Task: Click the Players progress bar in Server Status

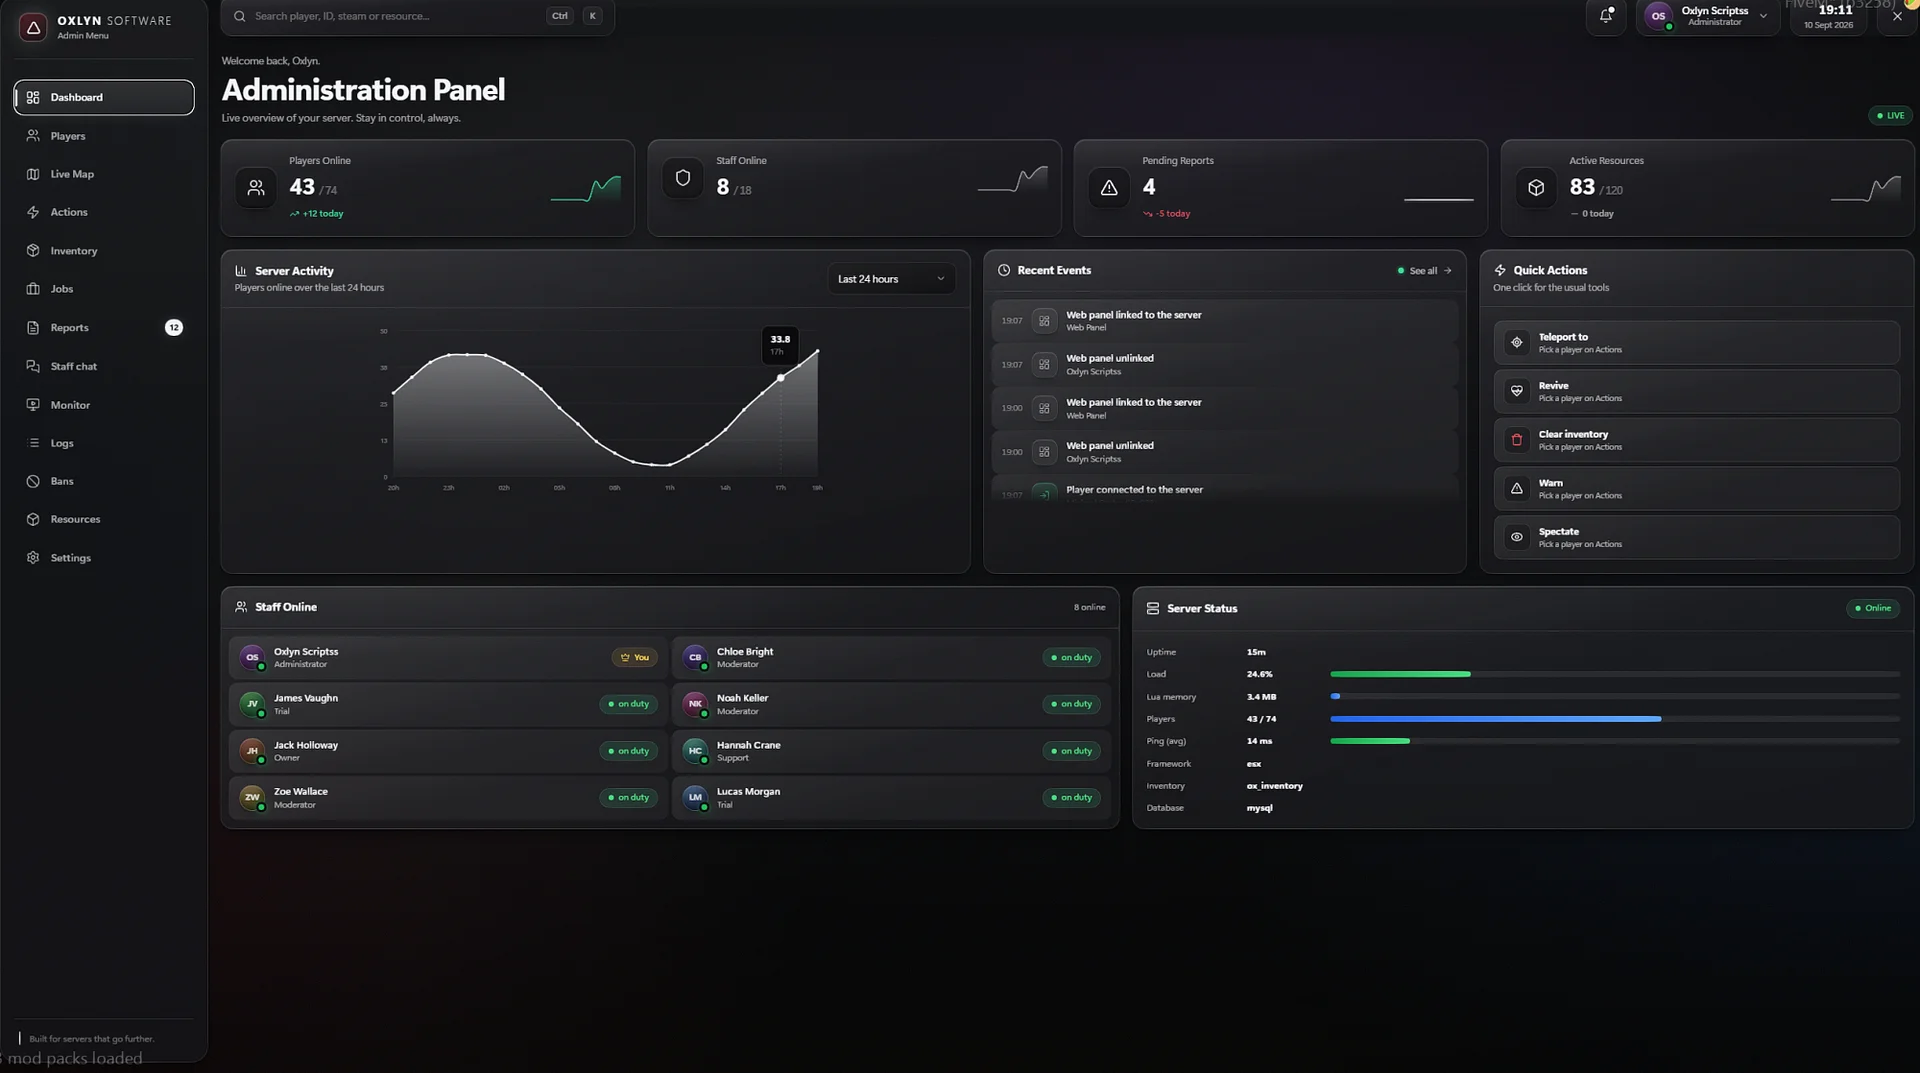Action: pyautogui.click(x=1615, y=719)
